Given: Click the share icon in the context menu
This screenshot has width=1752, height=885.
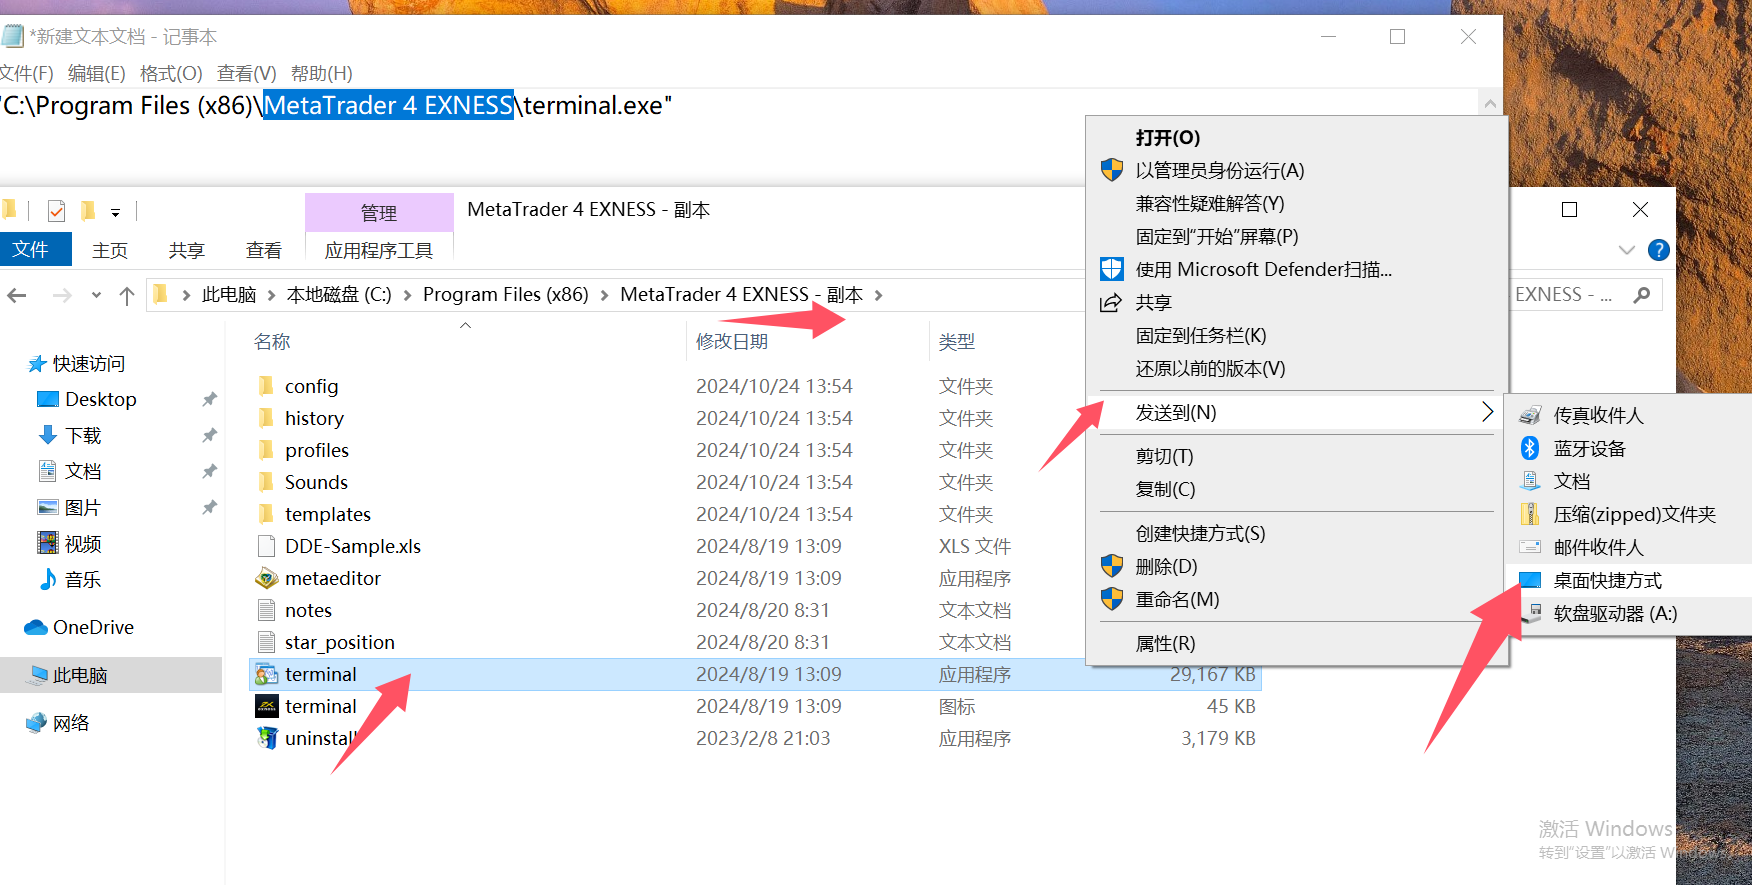Looking at the screenshot, I should (x=1111, y=302).
